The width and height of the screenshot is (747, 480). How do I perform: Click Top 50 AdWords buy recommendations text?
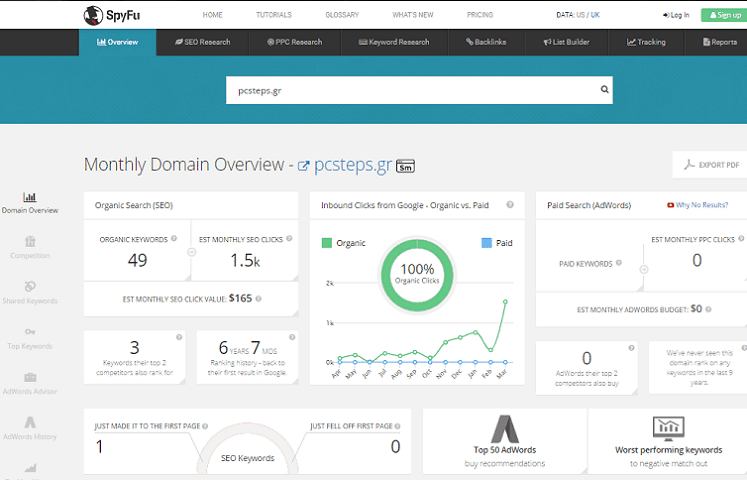(x=505, y=456)
